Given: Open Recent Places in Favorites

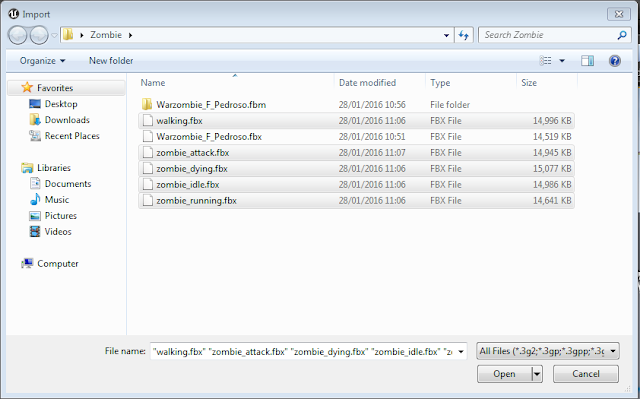Looking at the screenshot, I should 72,135.
